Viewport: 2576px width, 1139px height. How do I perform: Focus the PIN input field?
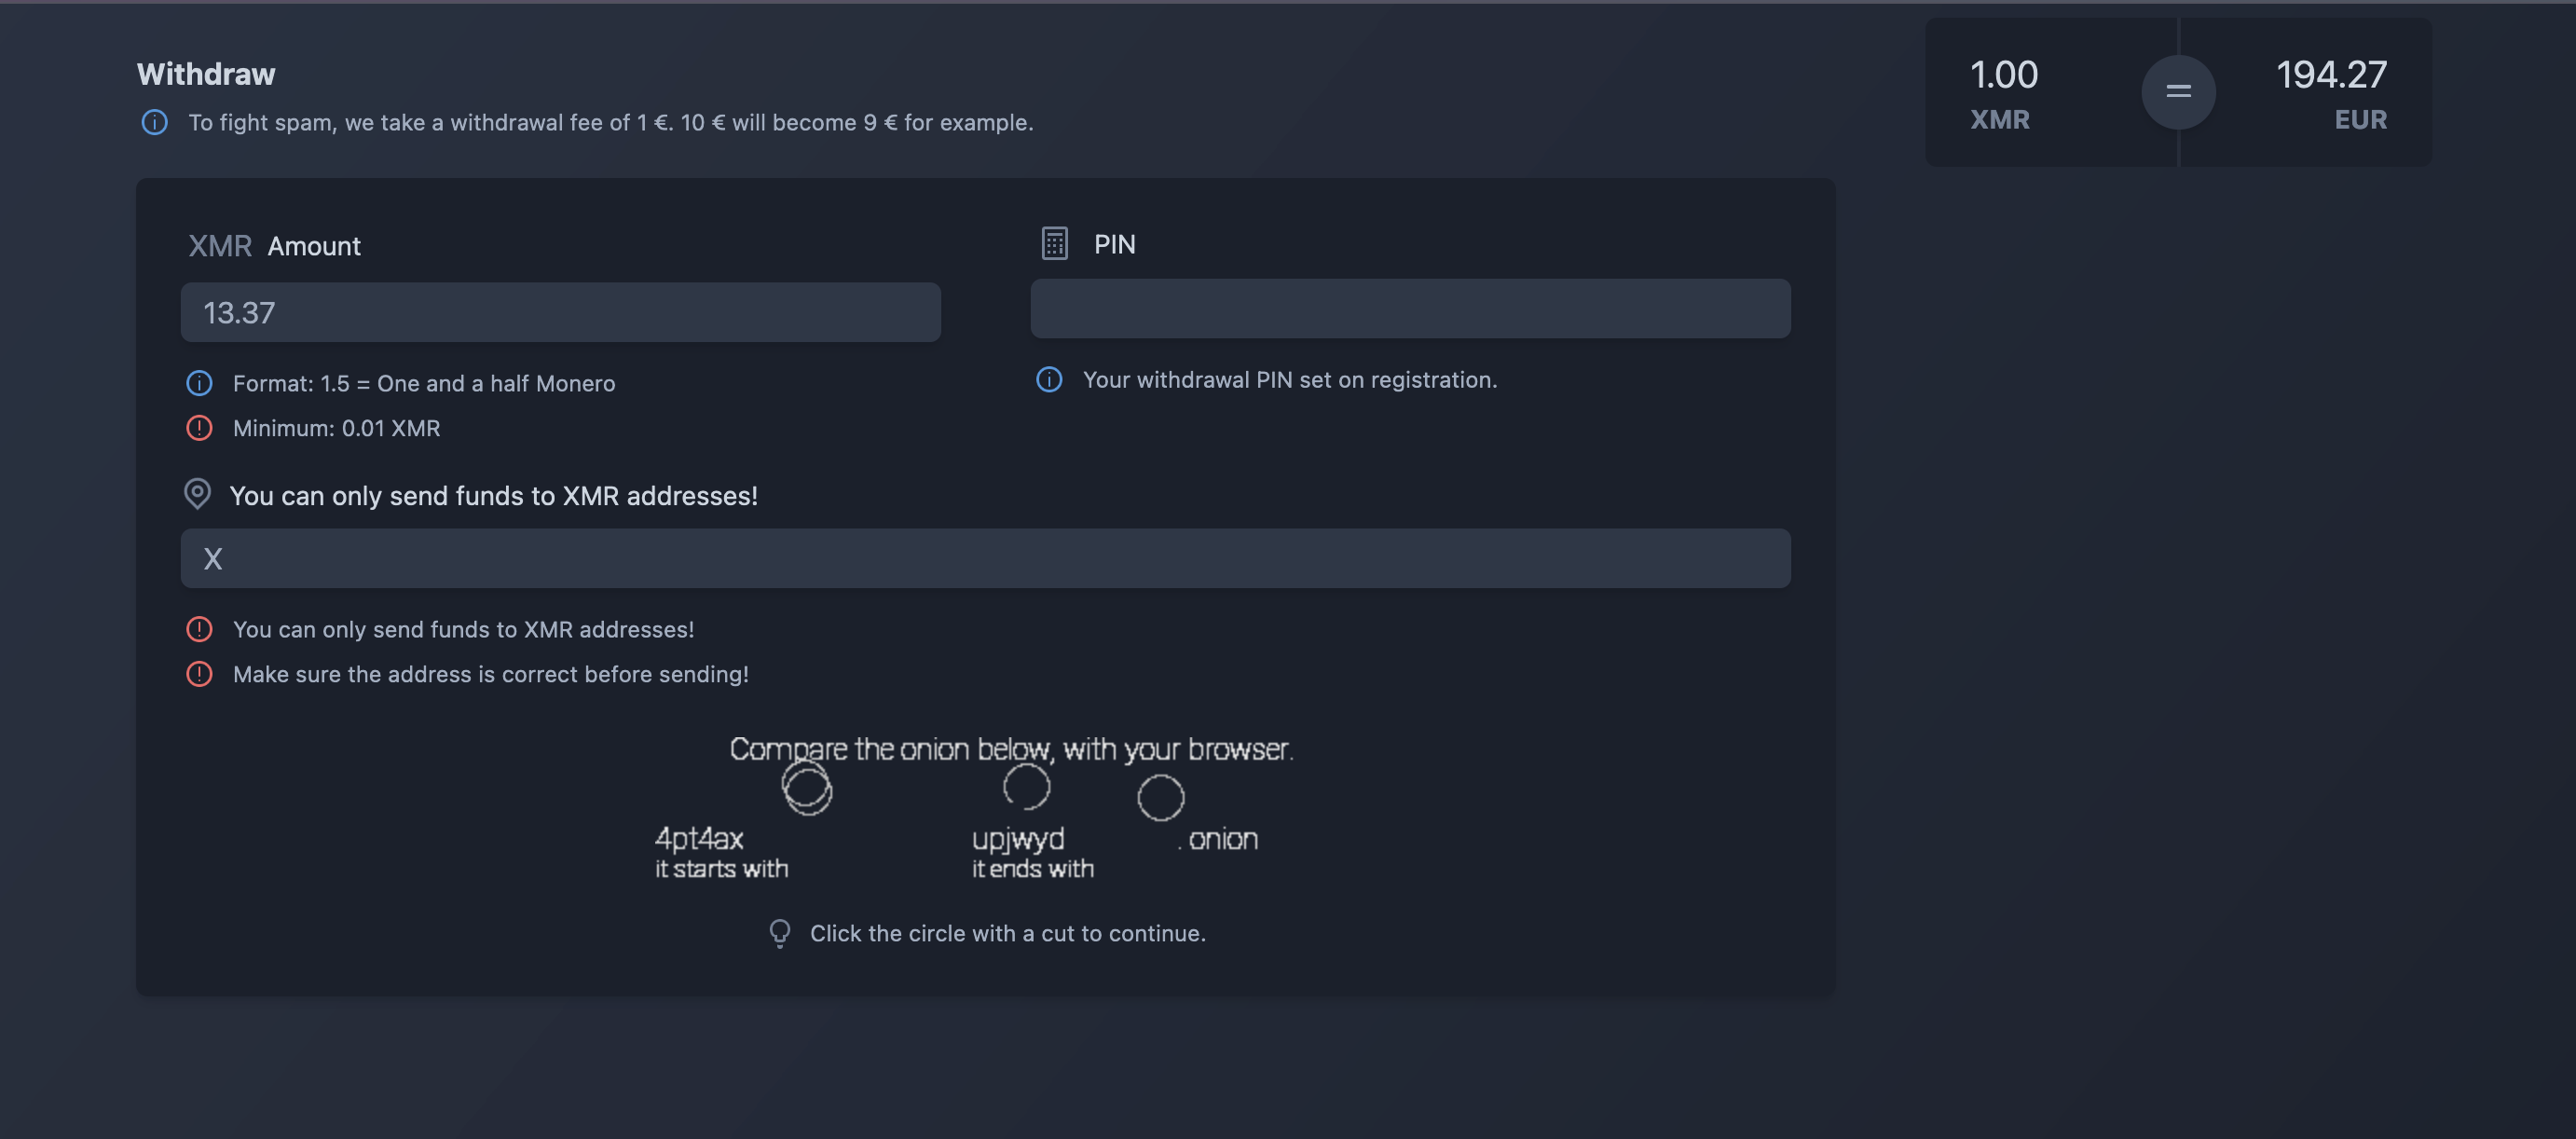tap(1410, 309)
